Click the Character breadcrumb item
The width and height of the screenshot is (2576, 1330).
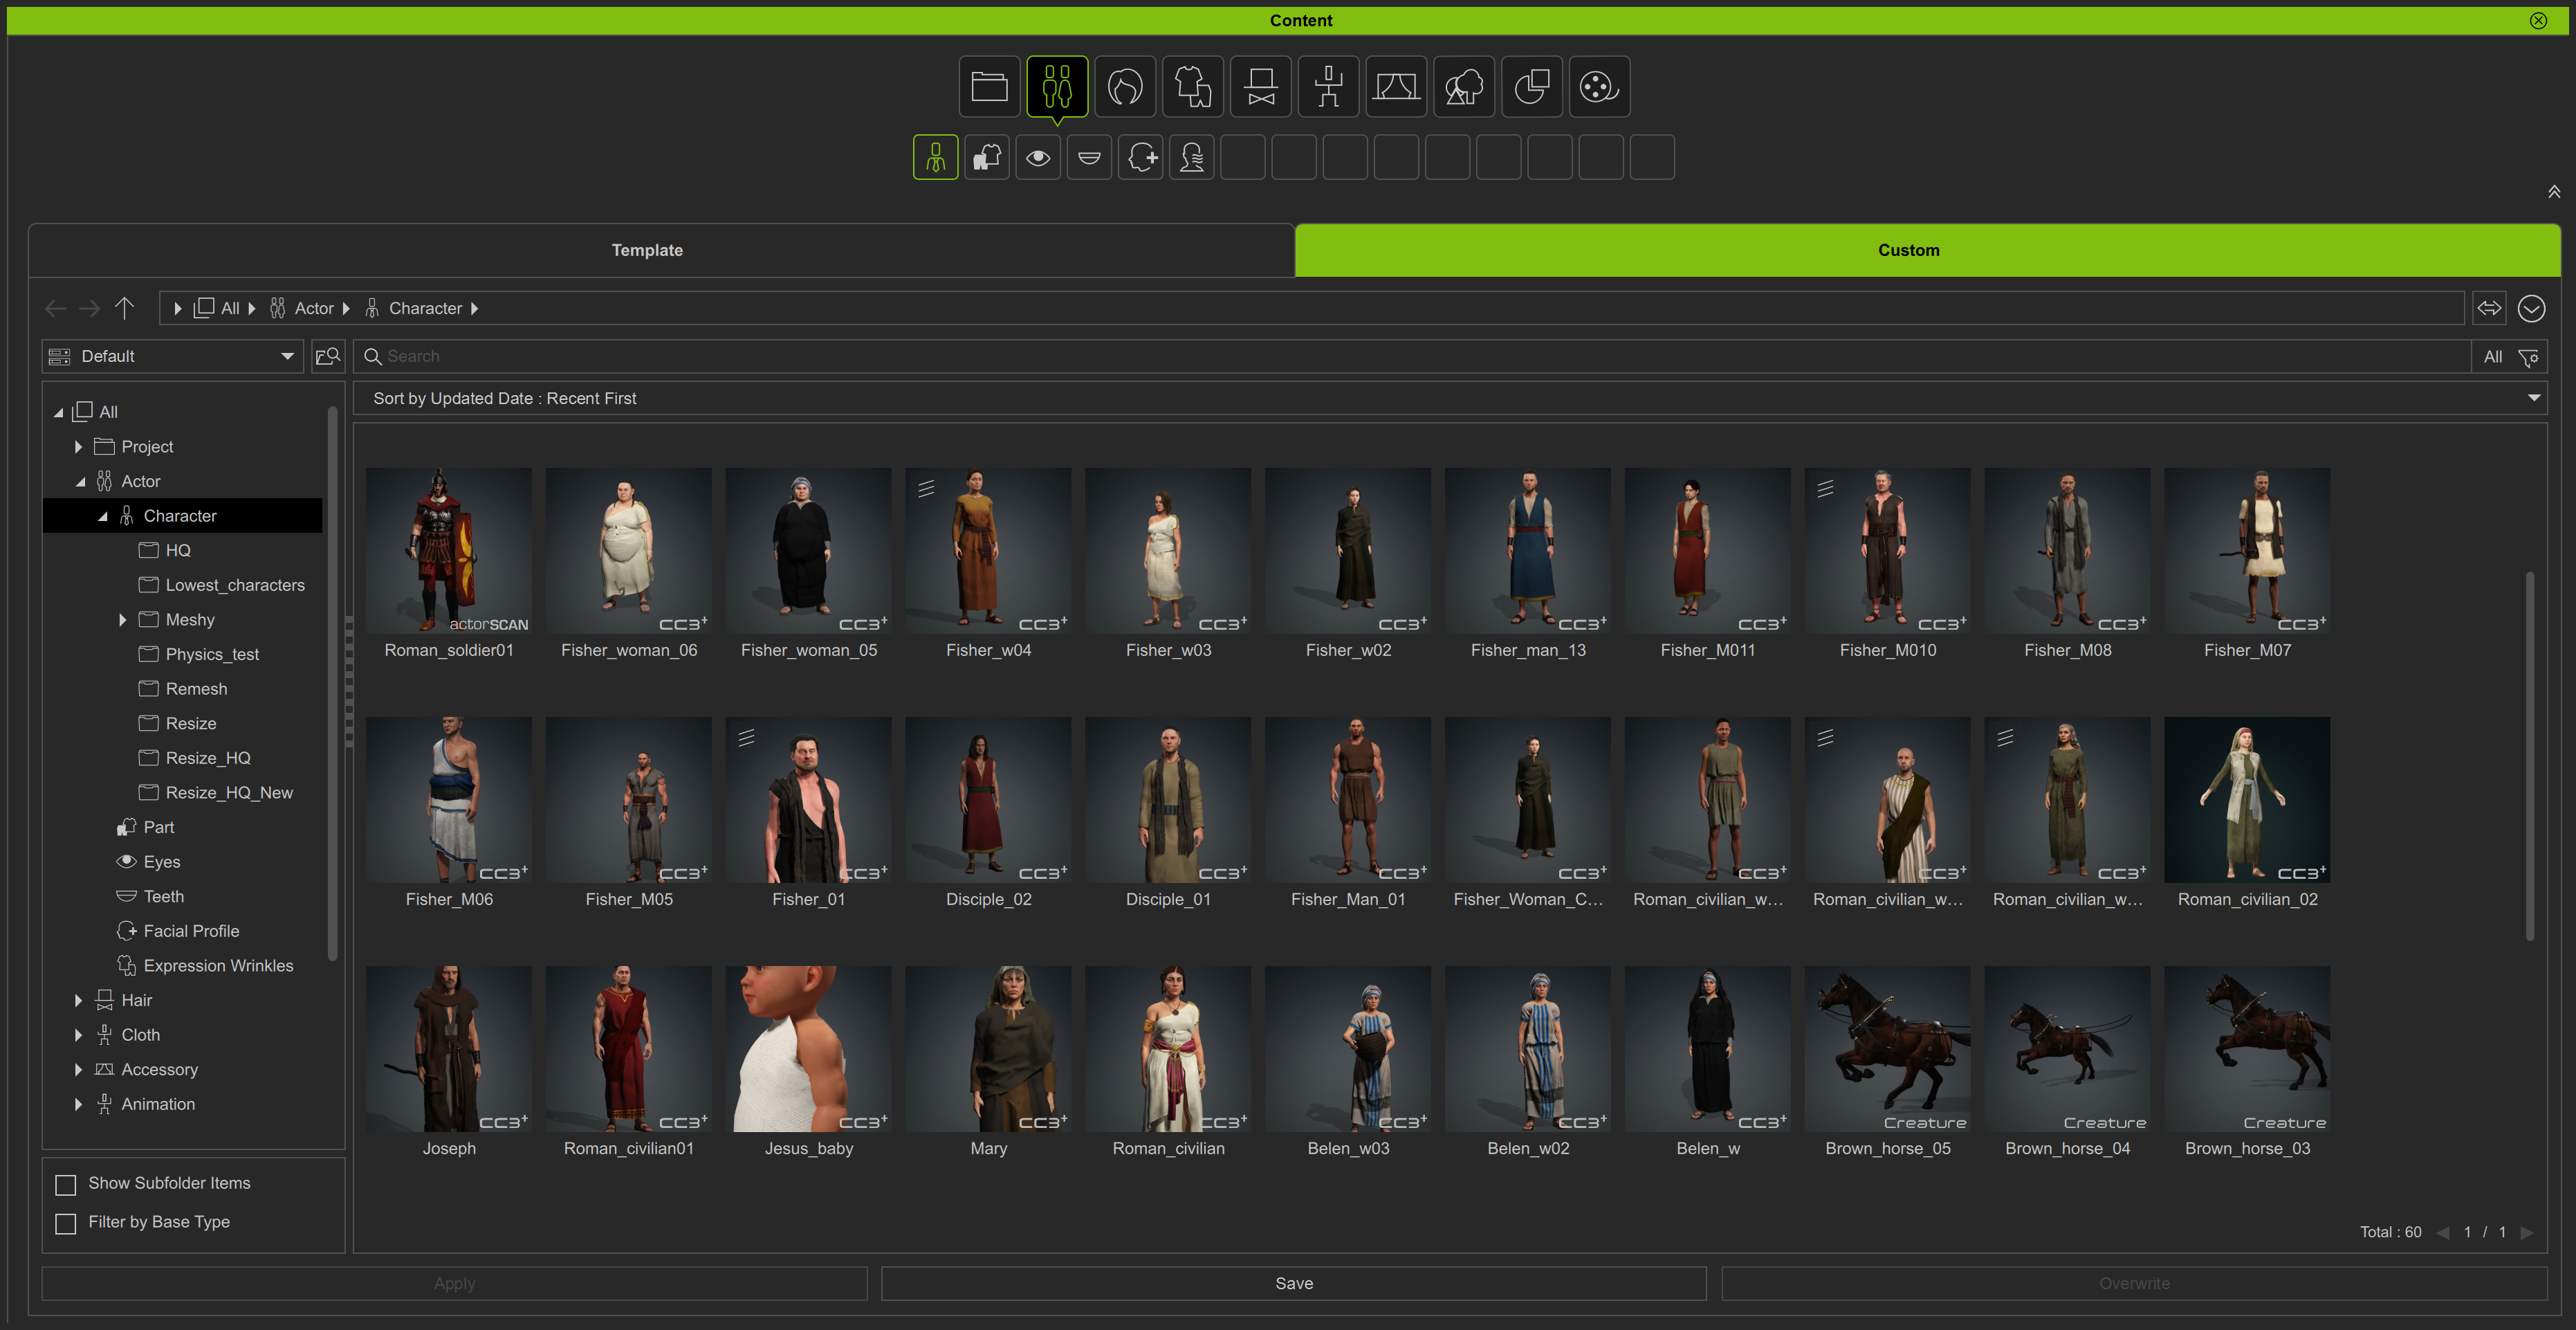point(414,308)
